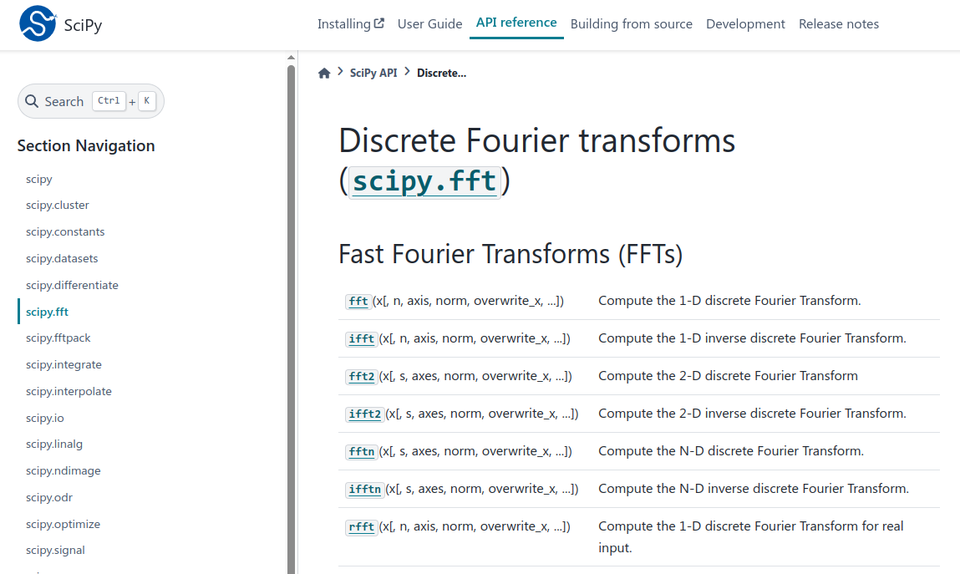Click the home icon in breadcrumbs
Image resolution: width=960 pixels, height=574 pixels.
click(x=324, y=73)
